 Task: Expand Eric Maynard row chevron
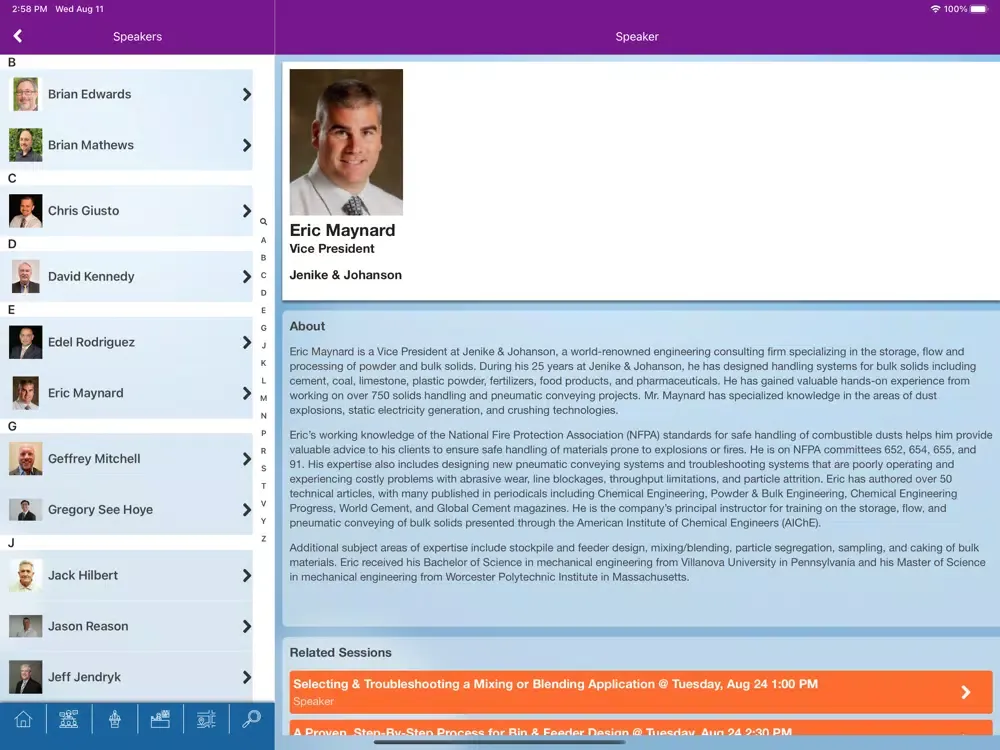coord(247,393)
